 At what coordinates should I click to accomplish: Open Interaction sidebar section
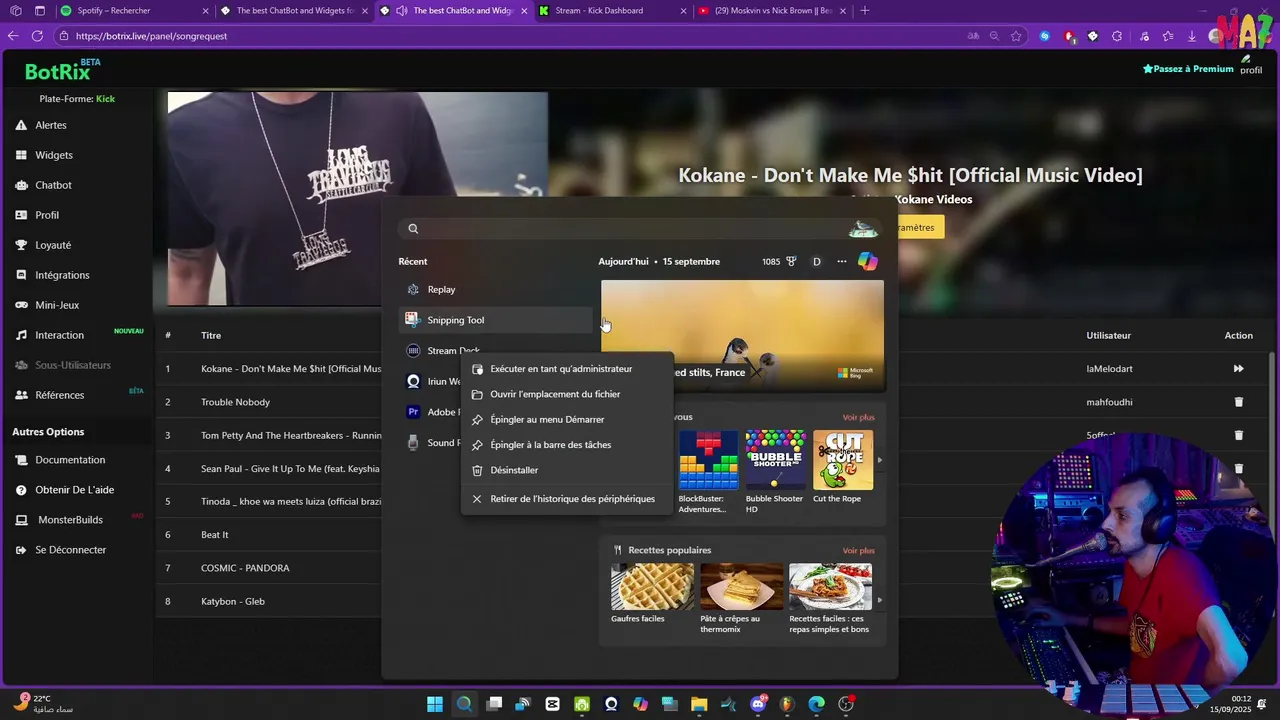pos(59,335)
